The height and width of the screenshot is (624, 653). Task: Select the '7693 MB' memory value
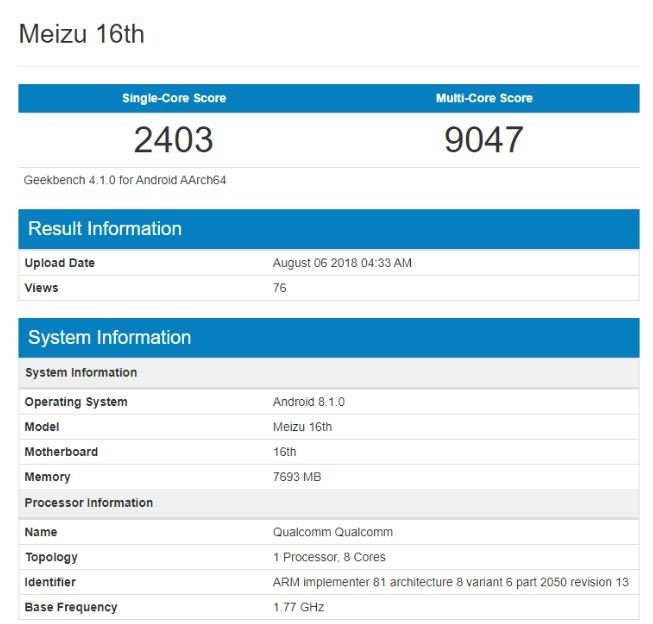[x=297, y=477]
